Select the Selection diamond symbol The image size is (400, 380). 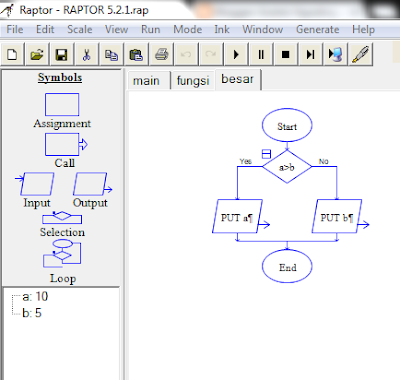point(62,217)
